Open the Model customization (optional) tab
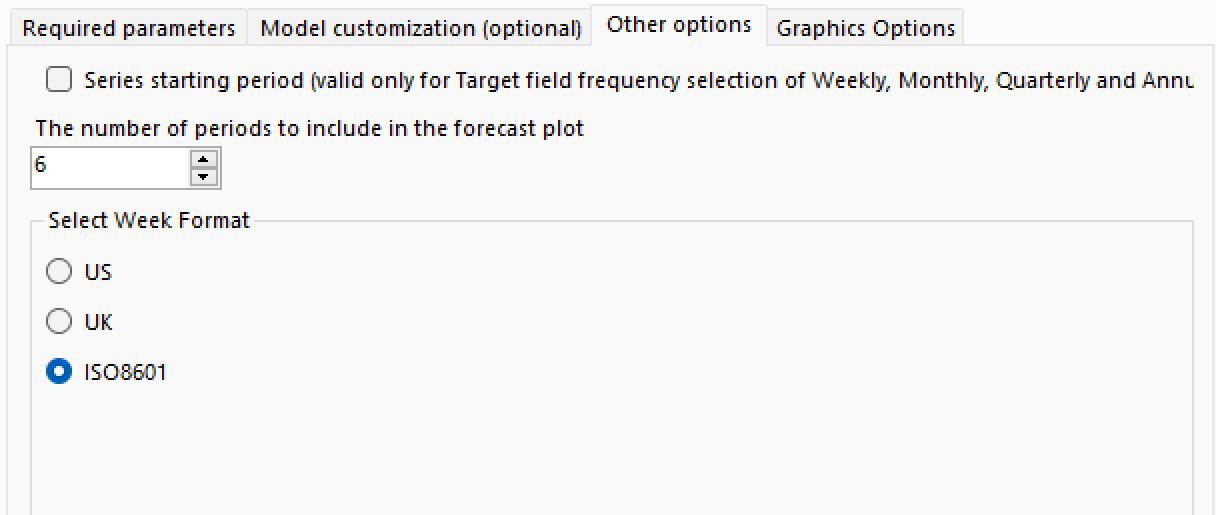The image size is (1216, 515). tap(420, 28)
